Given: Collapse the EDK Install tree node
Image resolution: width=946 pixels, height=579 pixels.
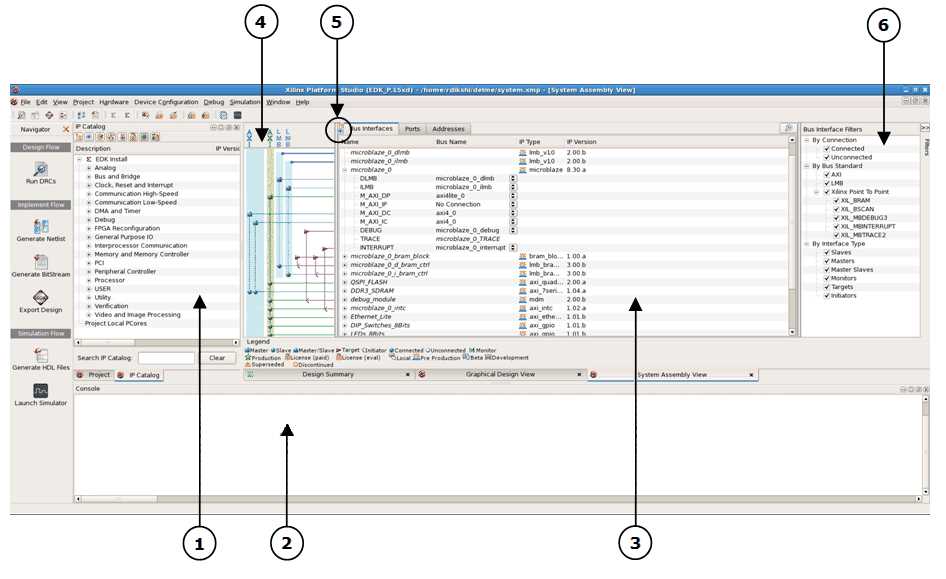Looking at the screenshot, I should coord(80,159).
